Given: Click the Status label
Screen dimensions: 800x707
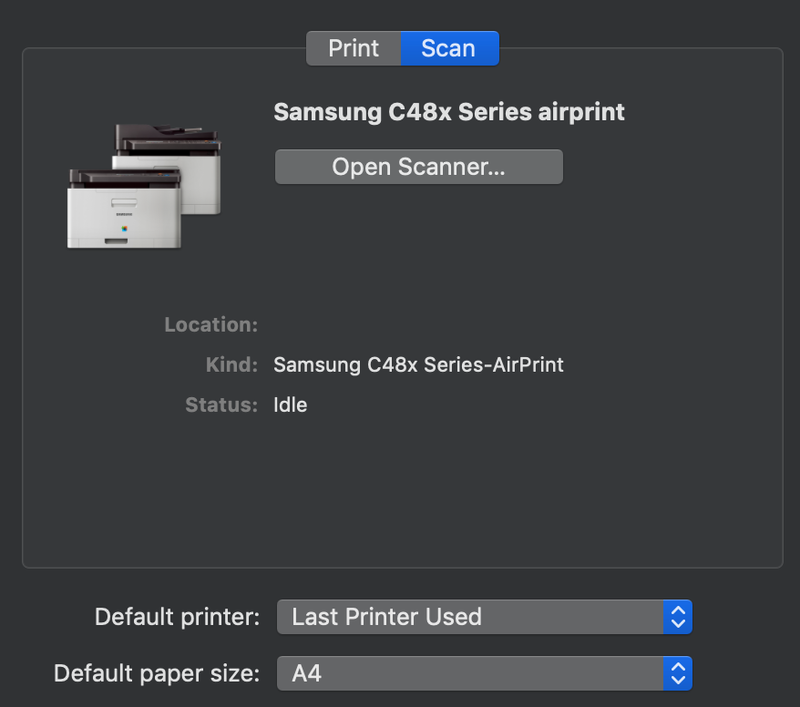Looking at the screenshot, I should click(221, 405).
